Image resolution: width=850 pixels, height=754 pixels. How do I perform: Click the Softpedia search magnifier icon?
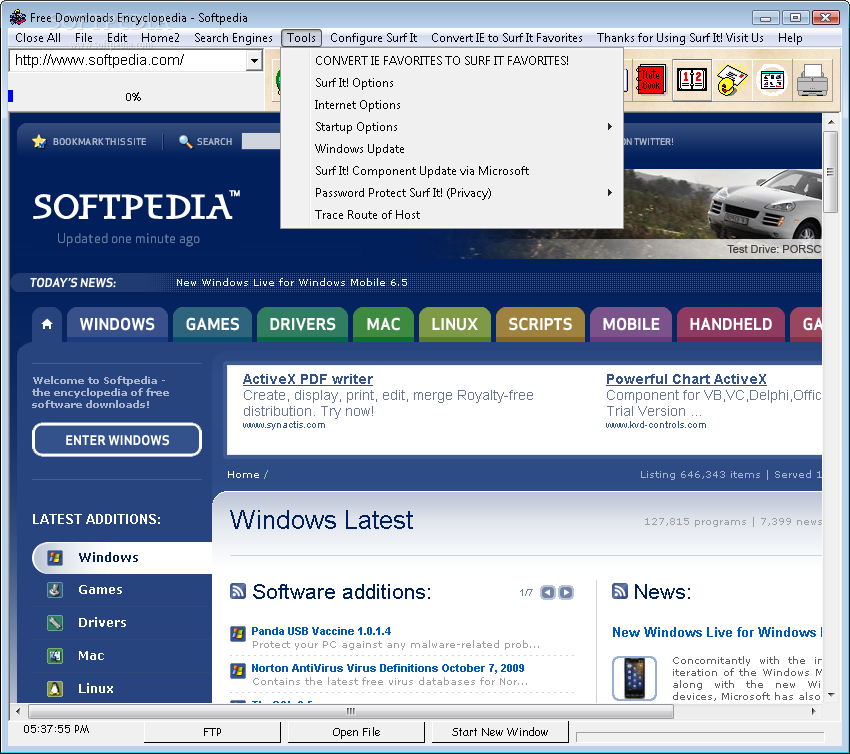pyautogui.click(x=185, y=141)
